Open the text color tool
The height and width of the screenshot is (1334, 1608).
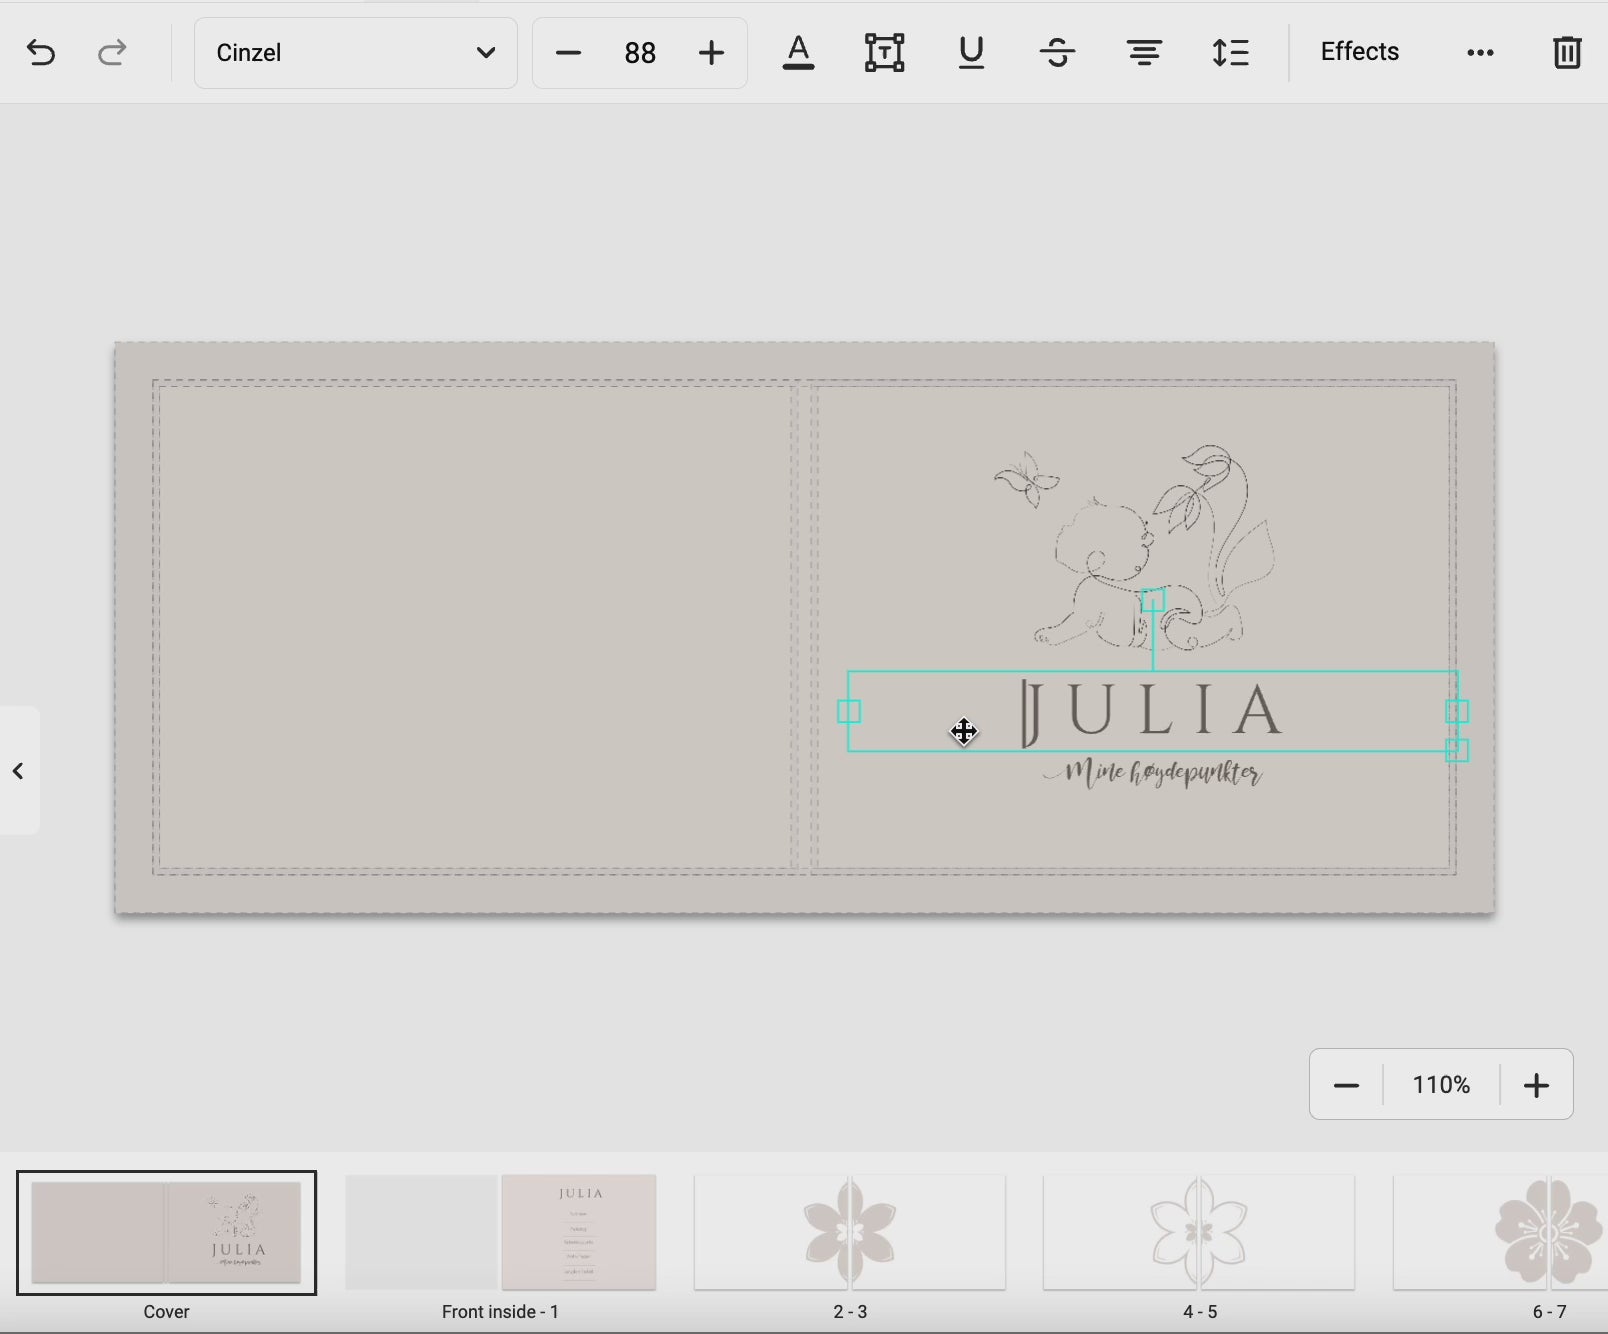[798, 53]
